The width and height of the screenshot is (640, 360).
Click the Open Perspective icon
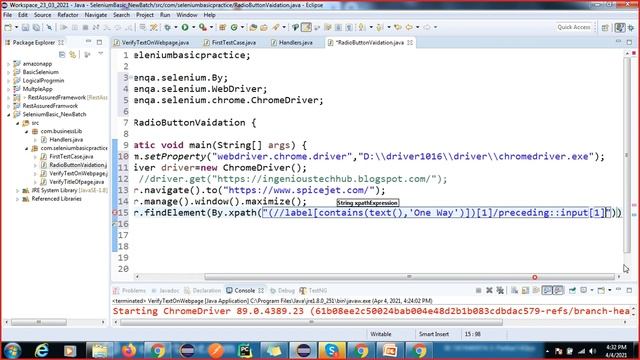[x=605, y=27]
